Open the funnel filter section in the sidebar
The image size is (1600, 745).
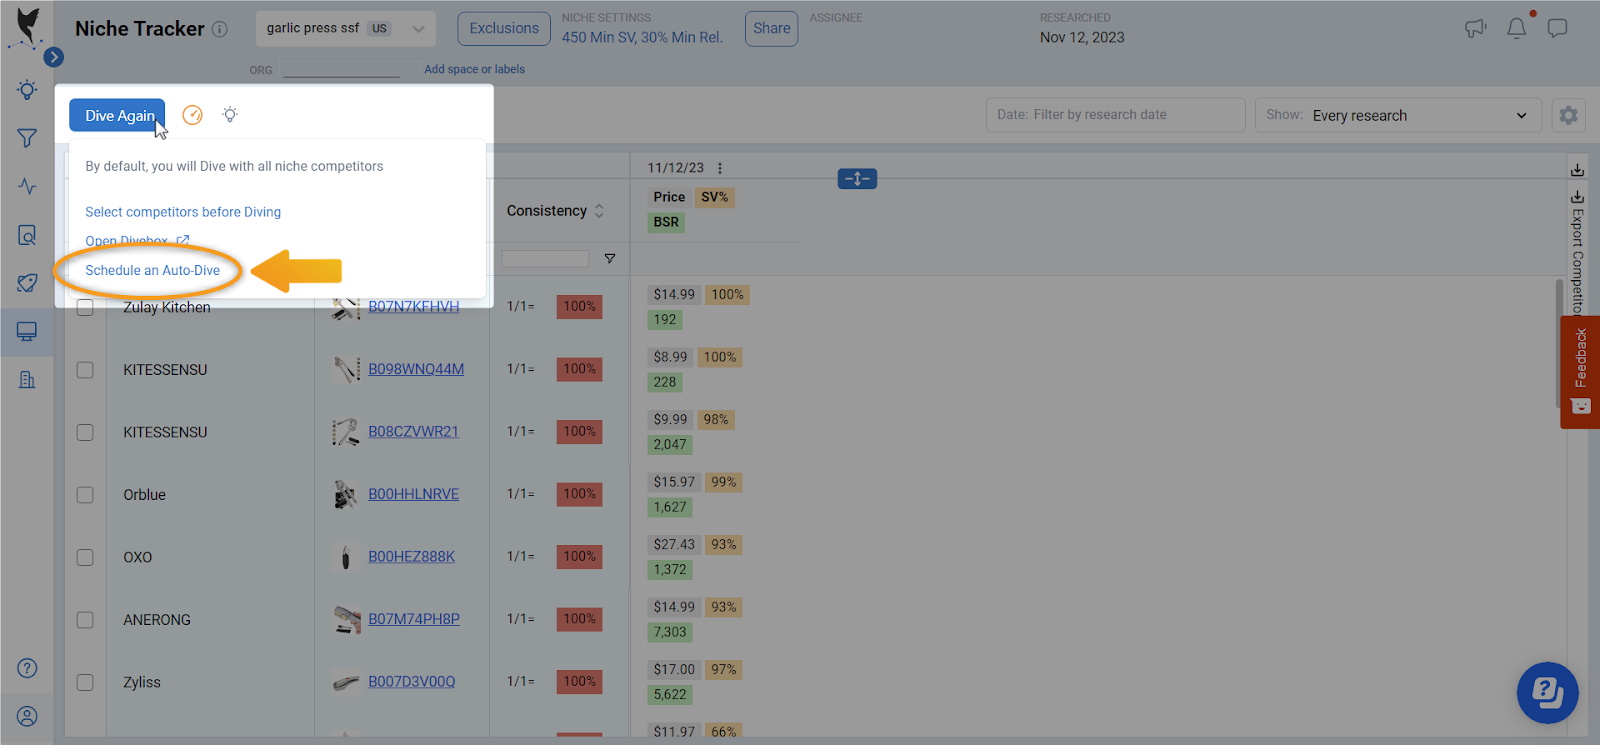(x=27, y=138)
